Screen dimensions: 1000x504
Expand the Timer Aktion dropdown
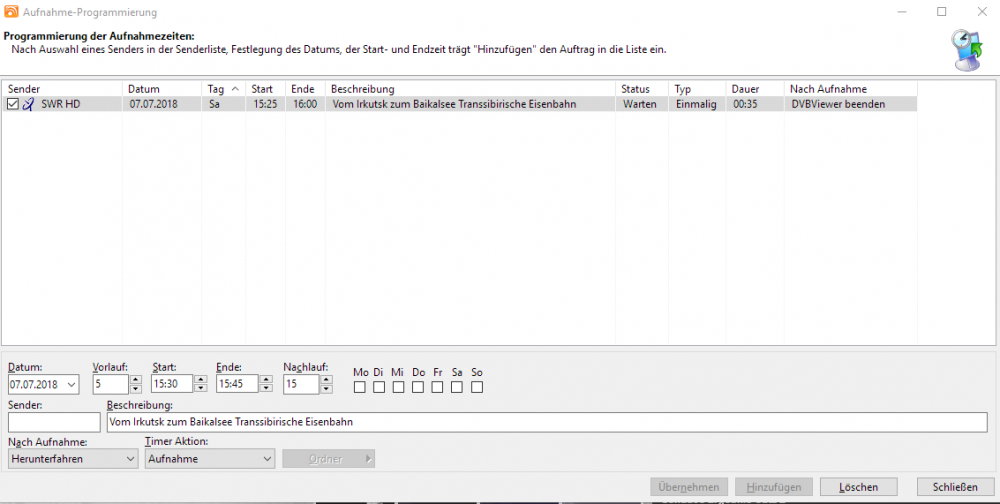point(210,459)
